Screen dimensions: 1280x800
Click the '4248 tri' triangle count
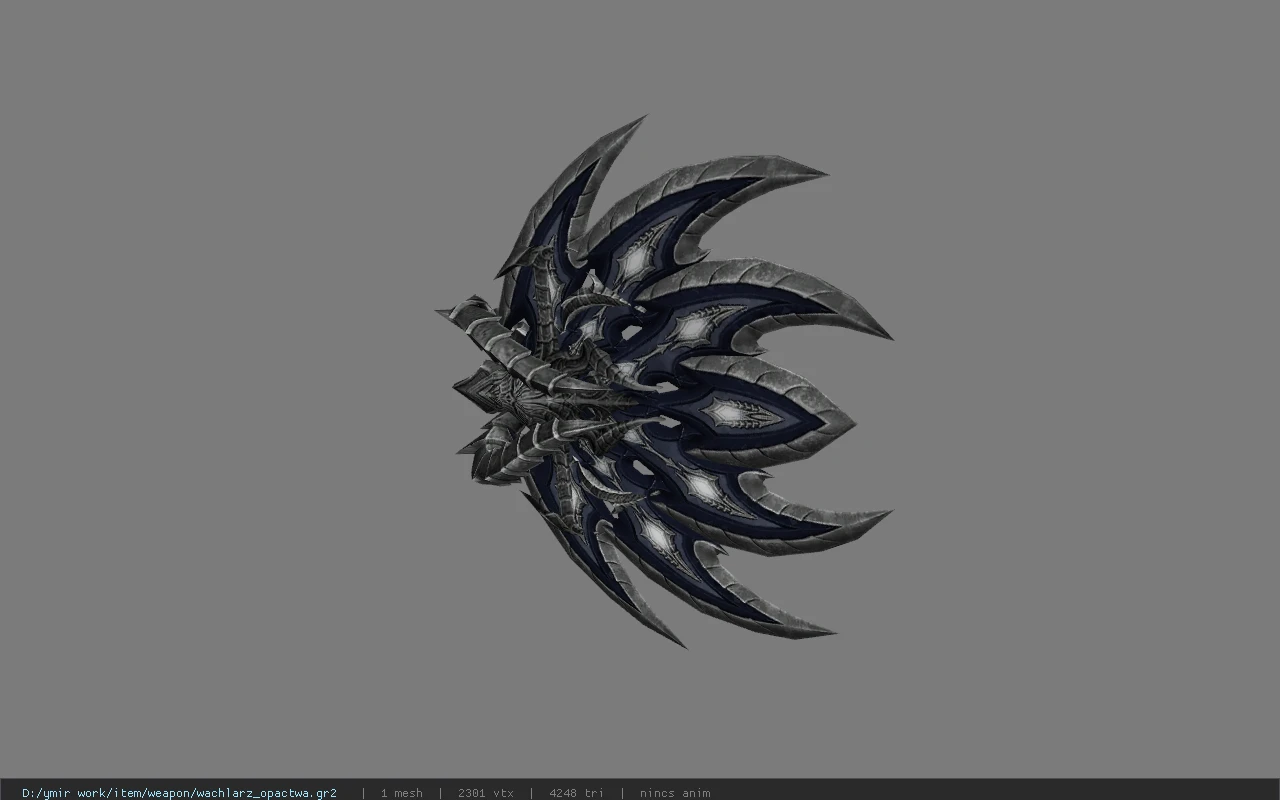point(576,793)
